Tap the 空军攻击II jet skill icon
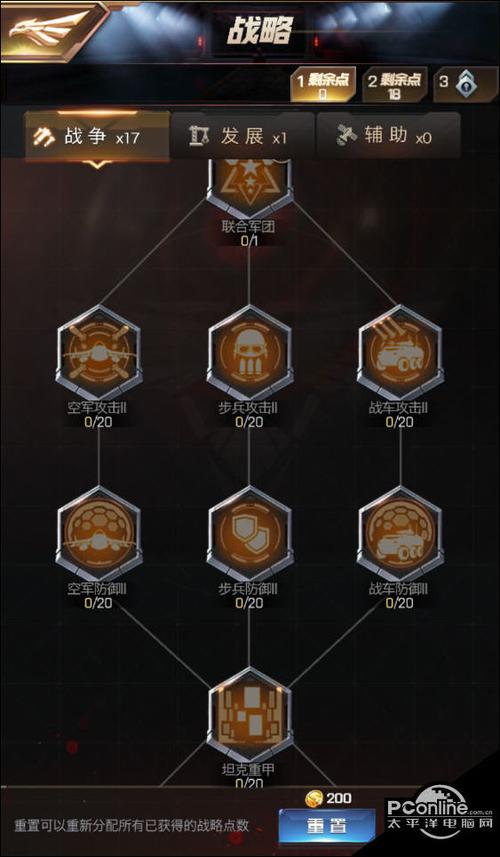This screenshot has height=857, width=500. point(99,353)
